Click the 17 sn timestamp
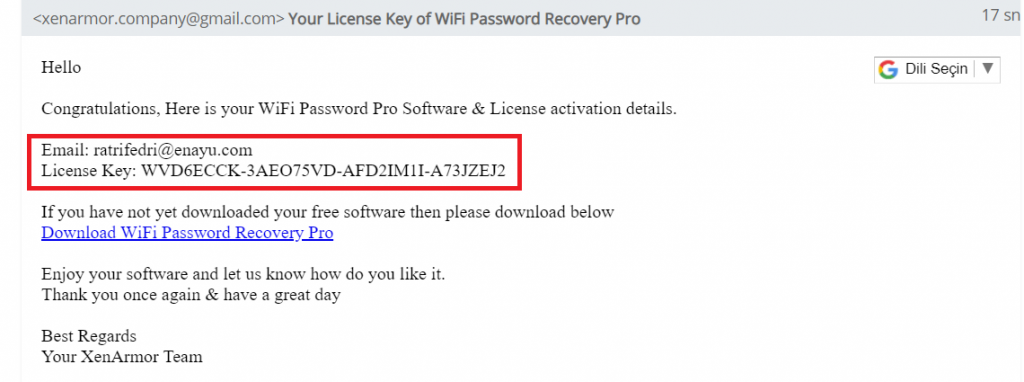Screen dimensions: 1024x382 coord(1001,16)
